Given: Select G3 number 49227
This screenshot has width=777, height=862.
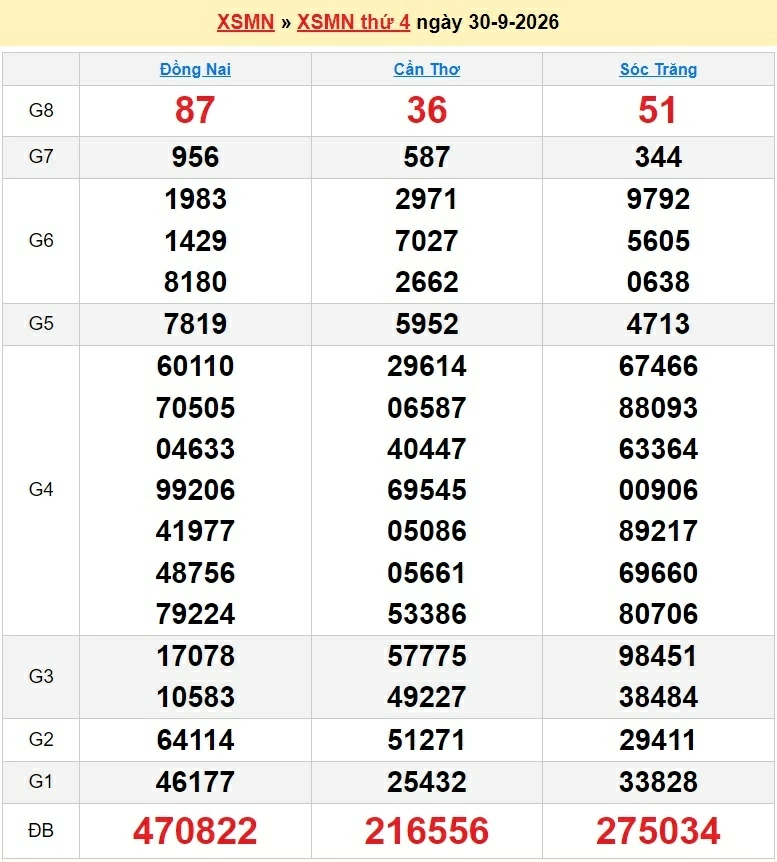Looking at the screenshot, I should point(427,697).
